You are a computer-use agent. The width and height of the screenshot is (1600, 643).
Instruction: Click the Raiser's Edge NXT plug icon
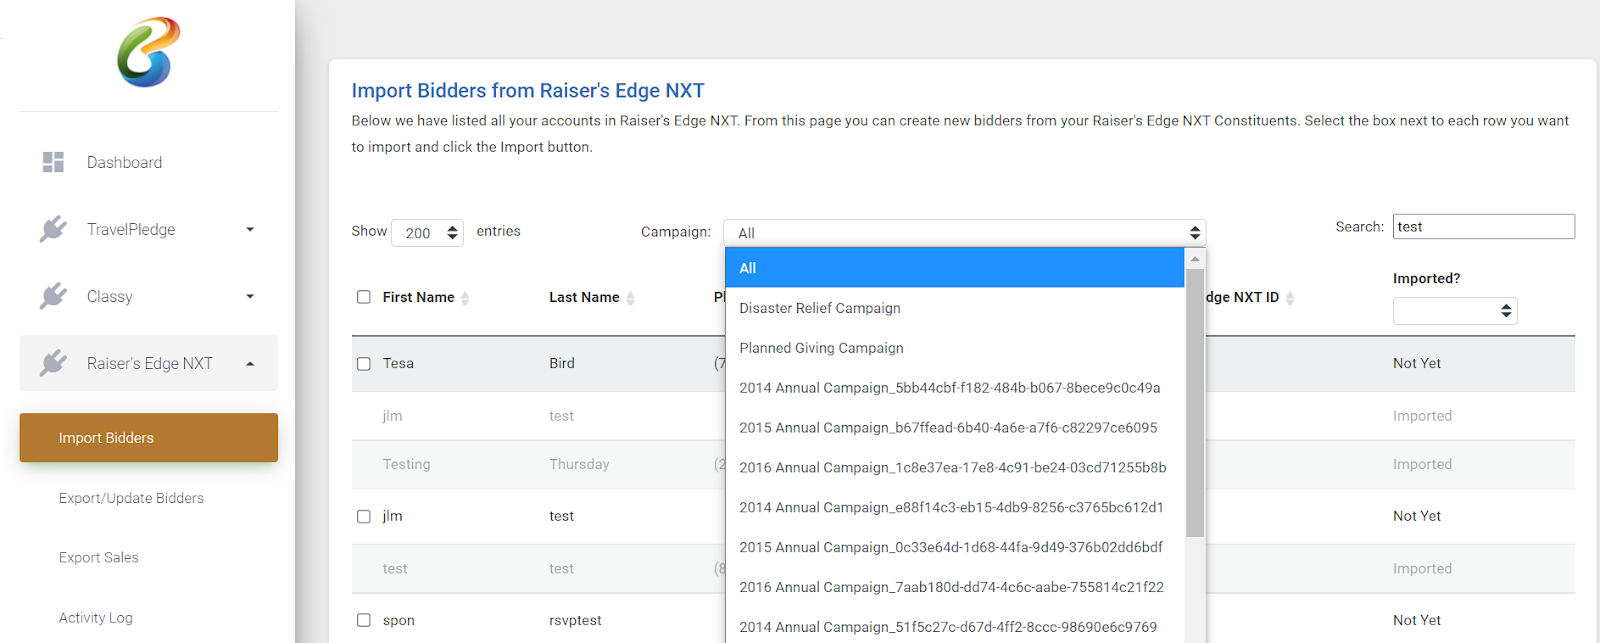(x=53, y=363)
